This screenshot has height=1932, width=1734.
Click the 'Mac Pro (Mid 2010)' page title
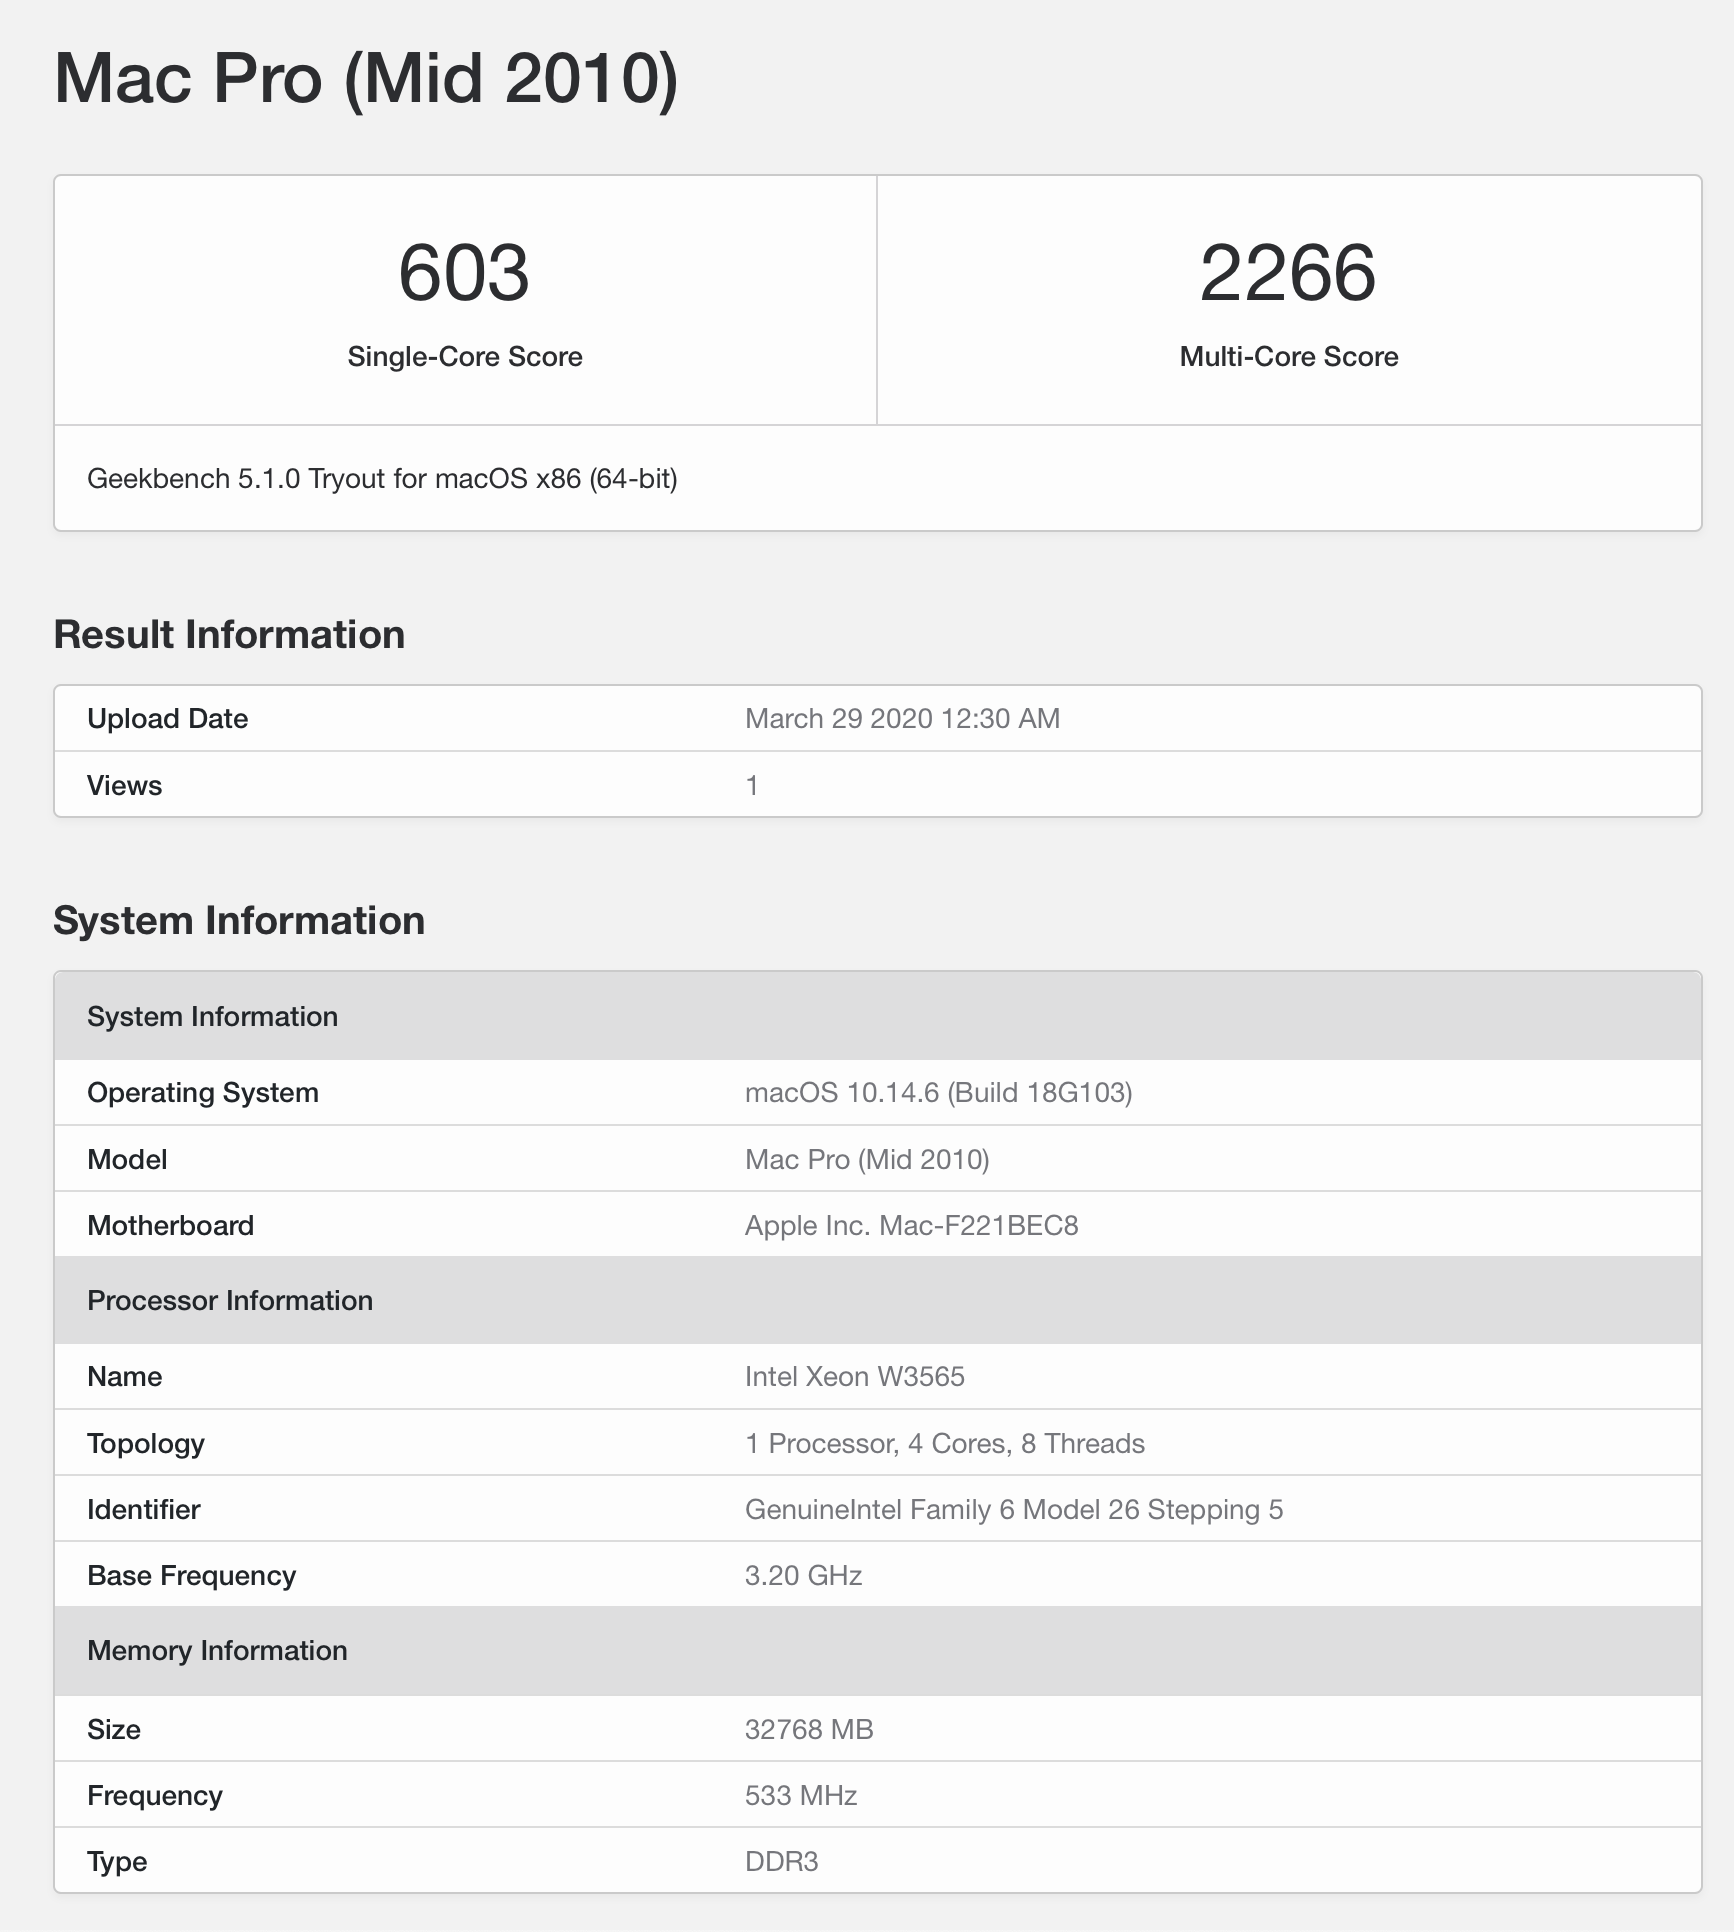(366, 78)
